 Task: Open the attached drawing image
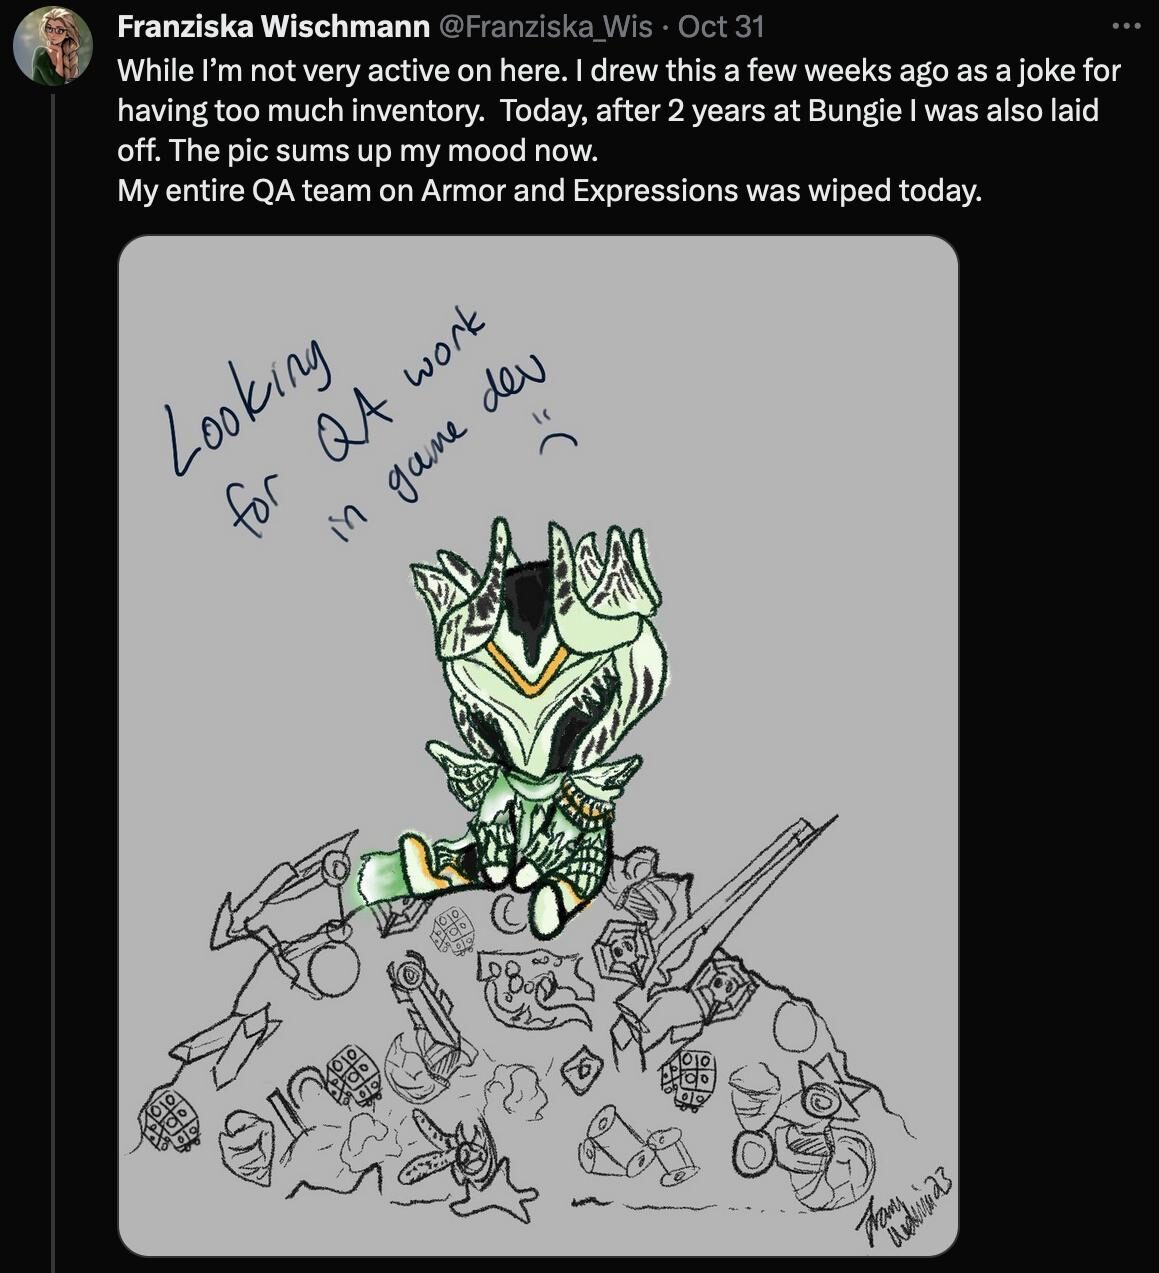pos(538,746)
